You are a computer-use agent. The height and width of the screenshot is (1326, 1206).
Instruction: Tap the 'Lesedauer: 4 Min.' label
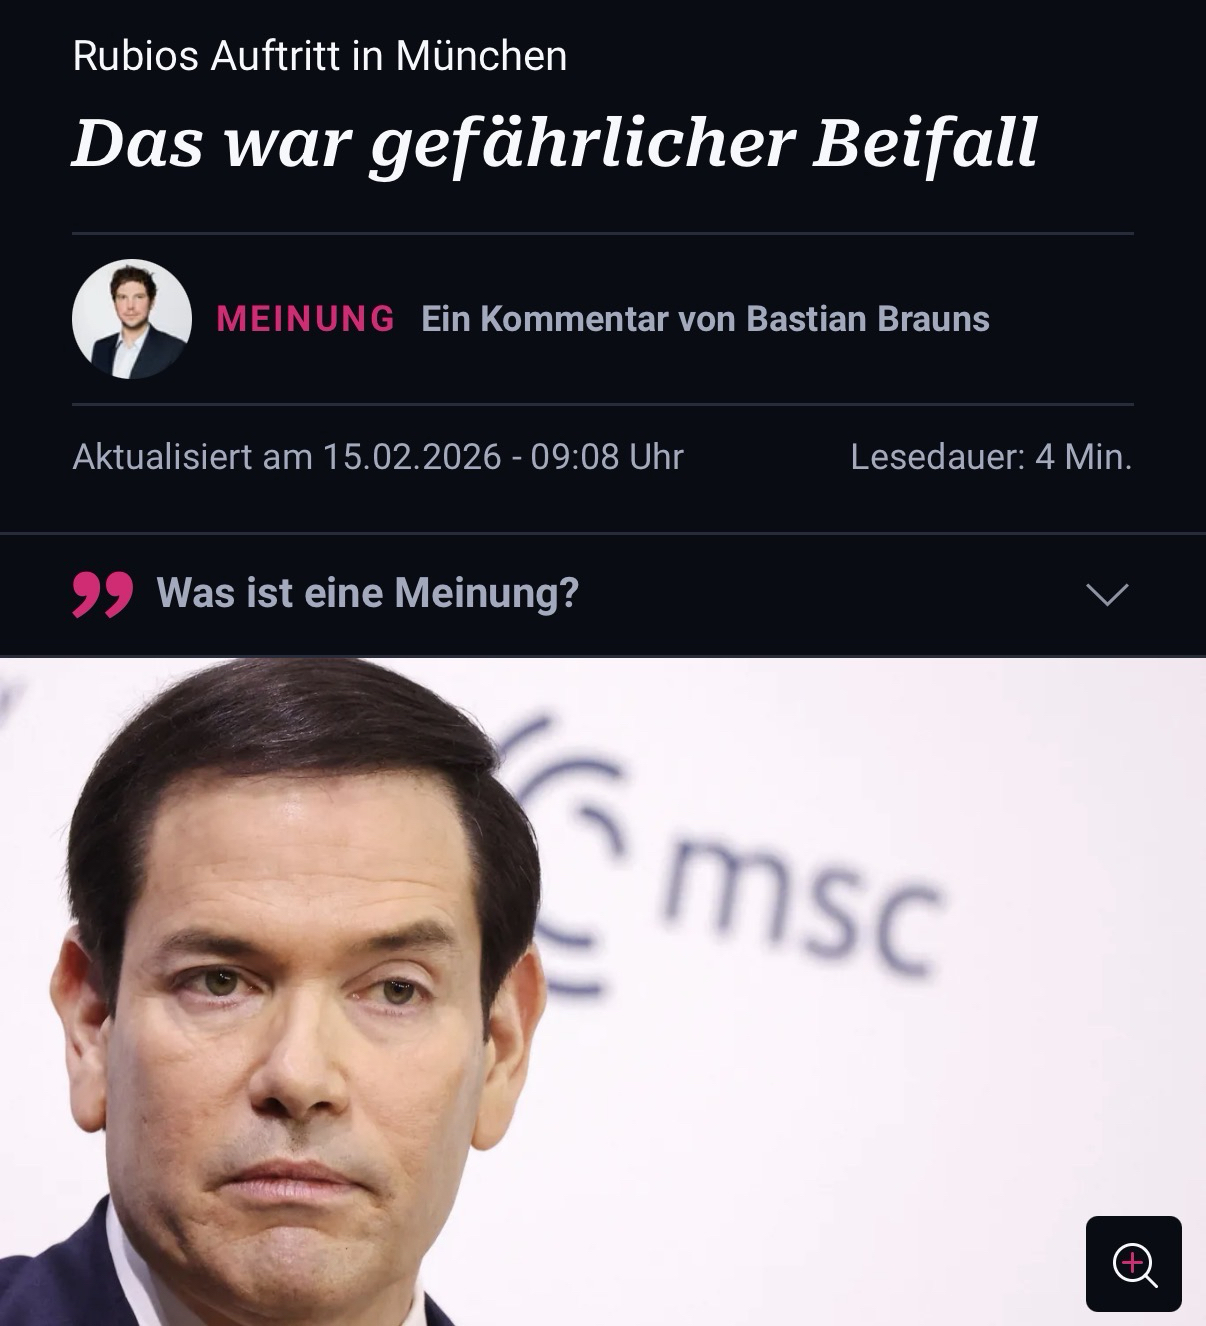click(x=991, y=457)
